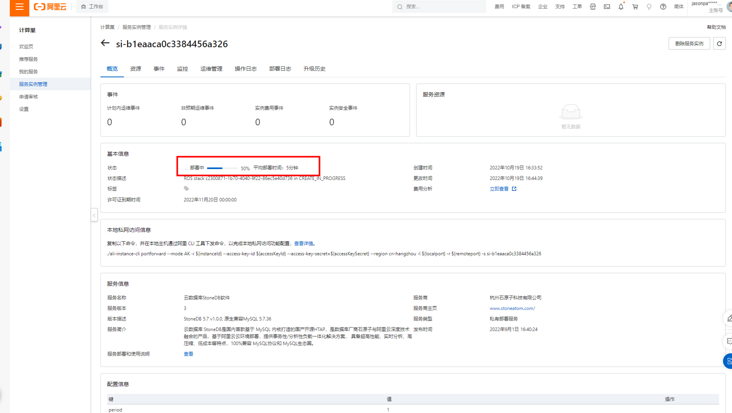Click the deployment progress bar at 50%
The width and height of the screenshot is (732, 413).
click(x=222, y=168)
